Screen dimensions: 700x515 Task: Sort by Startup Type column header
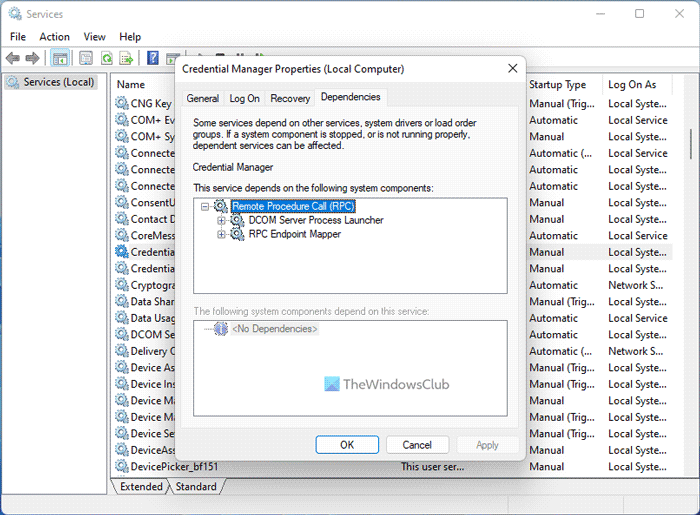click(x=558, y=84)
